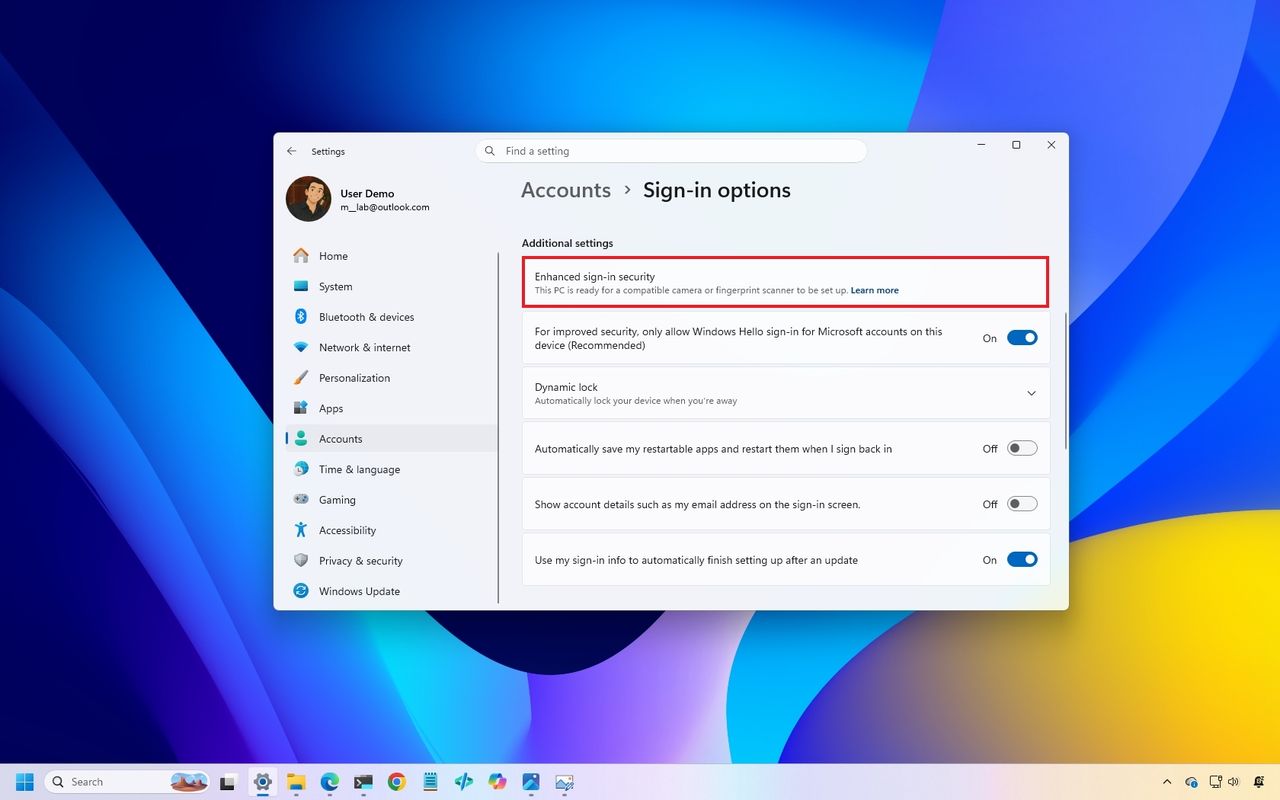The image size is (1280, 800).
Task: Disable use sign-in info after update toggle
Action: coord(1022,560)
